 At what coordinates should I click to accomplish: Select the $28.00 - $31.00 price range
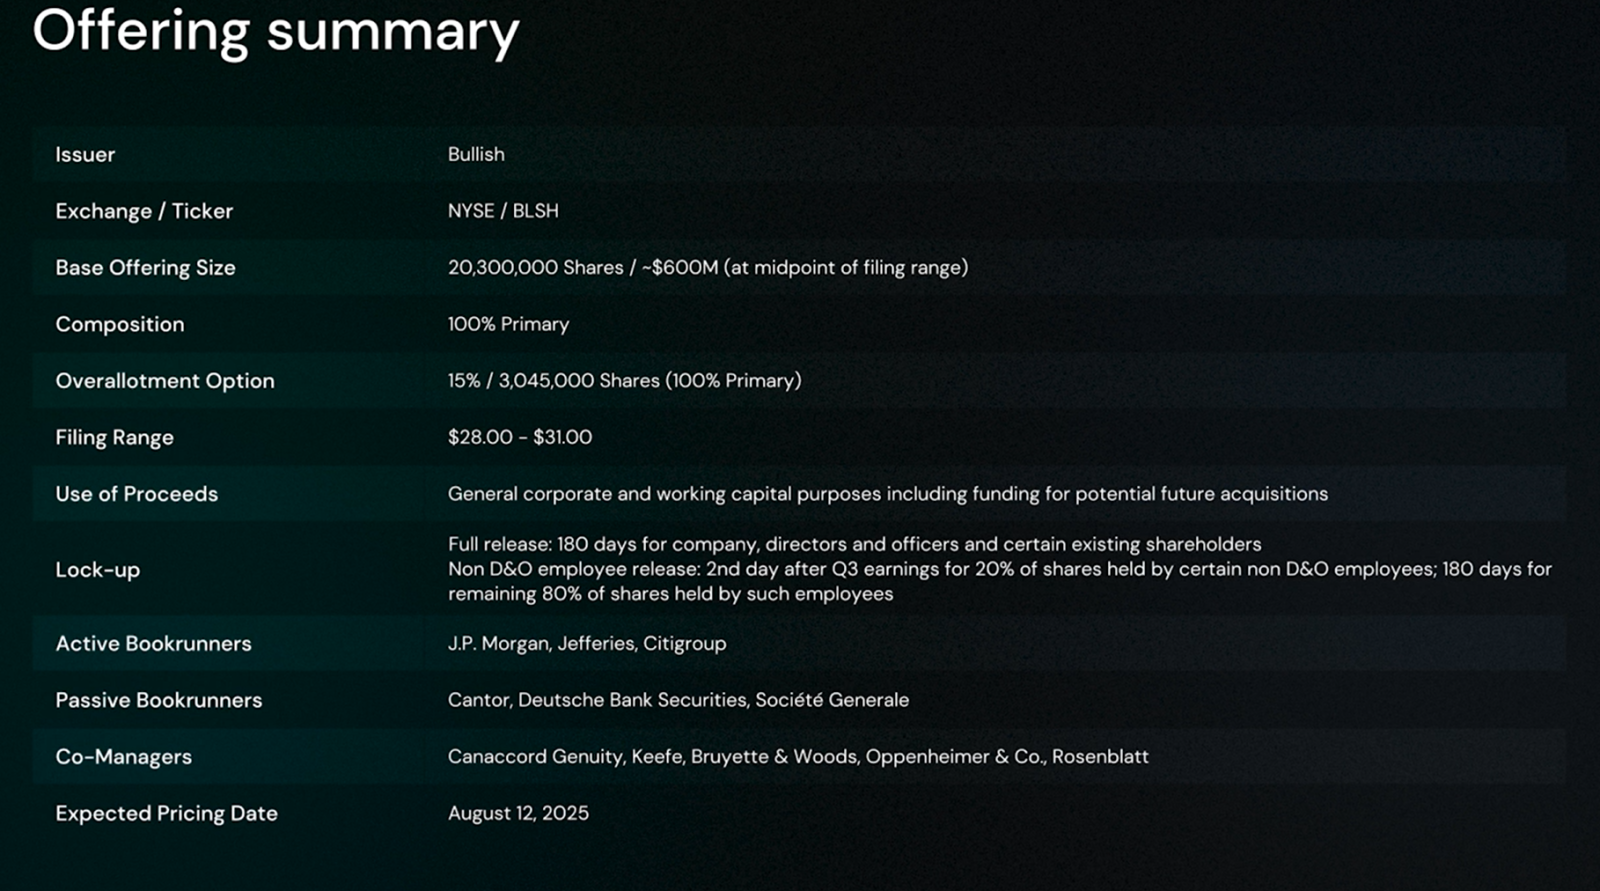pyautogui.click(x=520, y=438)
